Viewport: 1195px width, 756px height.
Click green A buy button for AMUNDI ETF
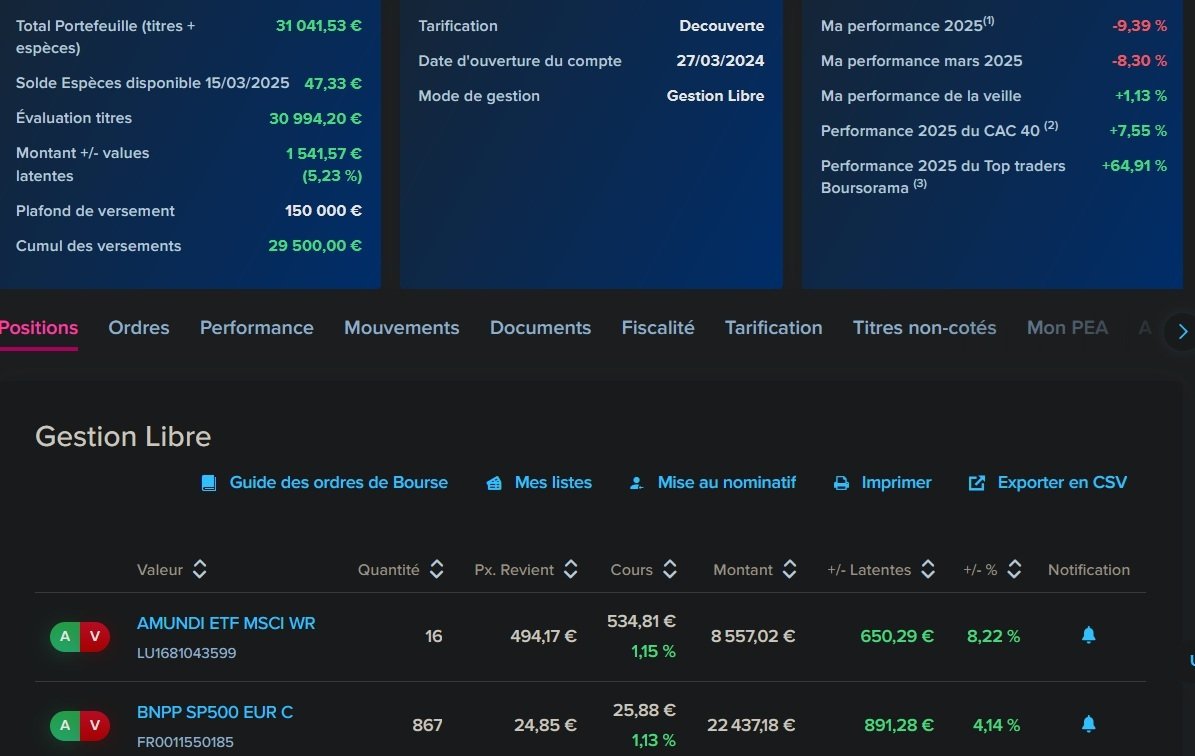click(65, 636)
